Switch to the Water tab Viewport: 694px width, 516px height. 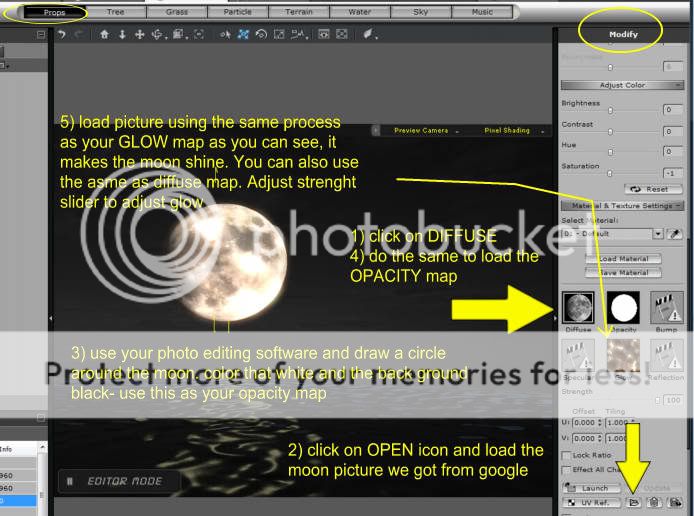(x=360, y=12)
